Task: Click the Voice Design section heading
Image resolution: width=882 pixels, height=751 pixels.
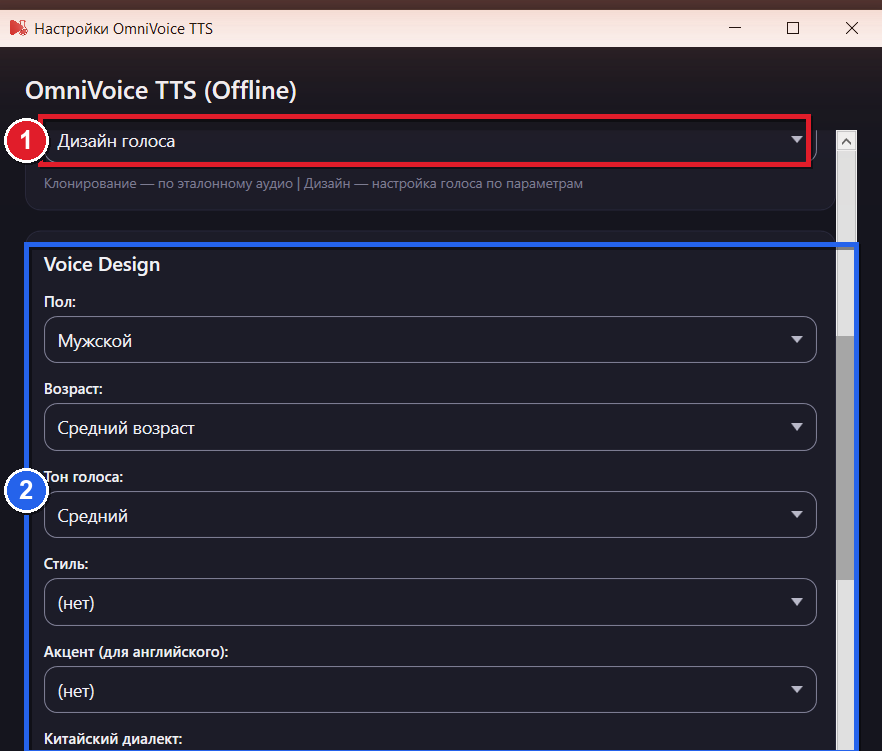Action: (x=102, y=264)
